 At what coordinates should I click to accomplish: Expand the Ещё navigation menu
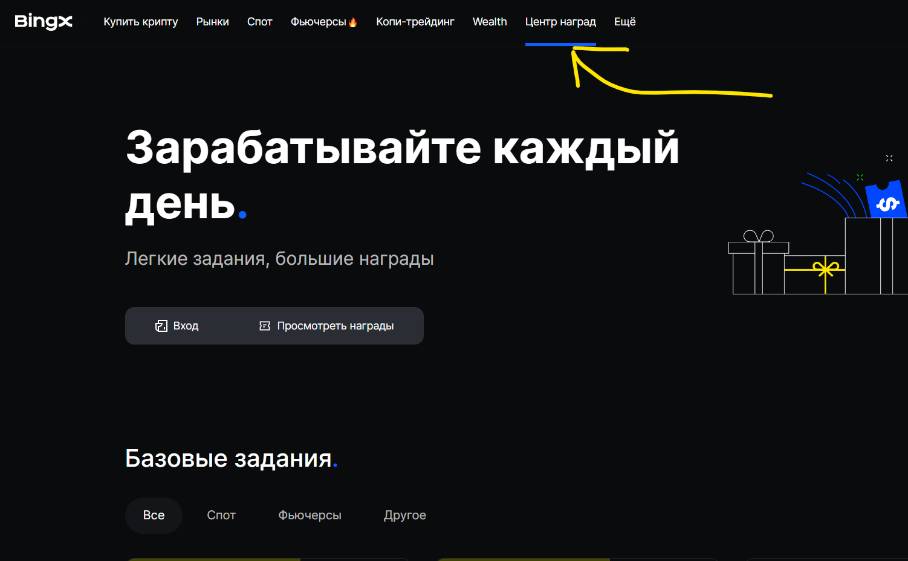[624, 22]
